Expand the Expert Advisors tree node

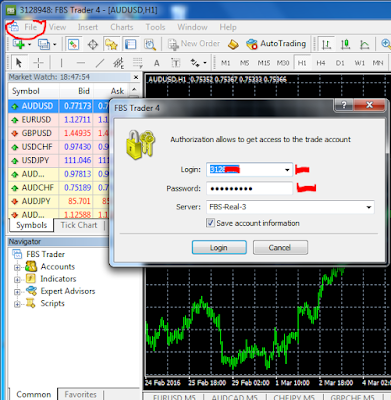[17, 292]
